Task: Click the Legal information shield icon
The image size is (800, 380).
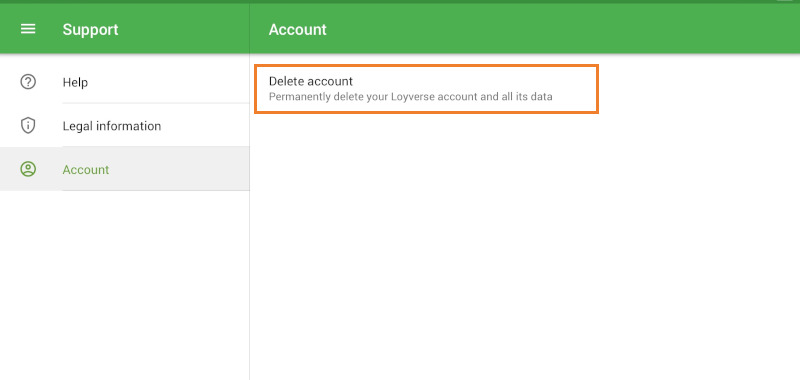Action: (x=28, y=125)
